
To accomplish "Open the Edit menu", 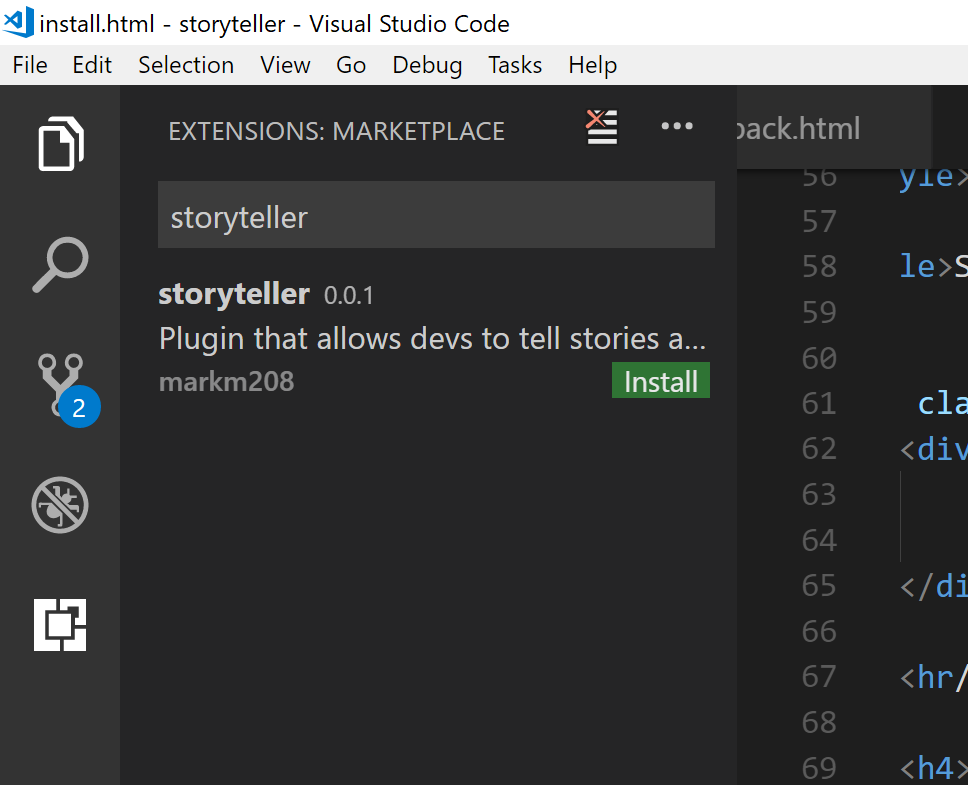I will tap(92, 65).
